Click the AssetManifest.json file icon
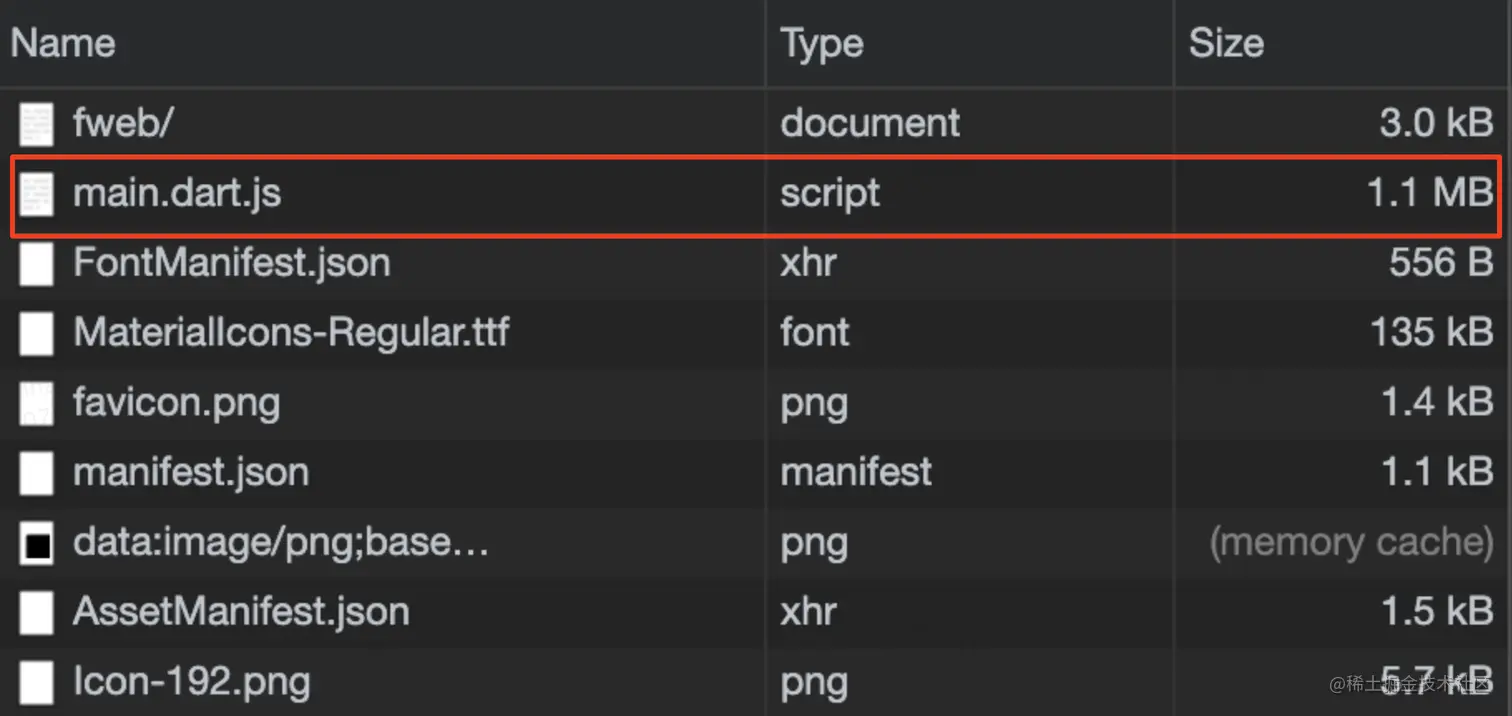Image resolution: width=1512 pixels, height=716 pixels. (x=37, y=613)
